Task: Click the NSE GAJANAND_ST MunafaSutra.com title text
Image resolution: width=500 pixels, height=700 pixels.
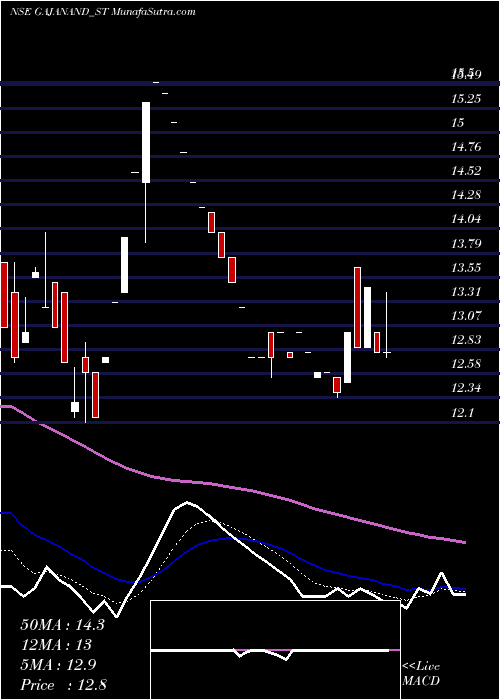Action: [x=102, y=12]
